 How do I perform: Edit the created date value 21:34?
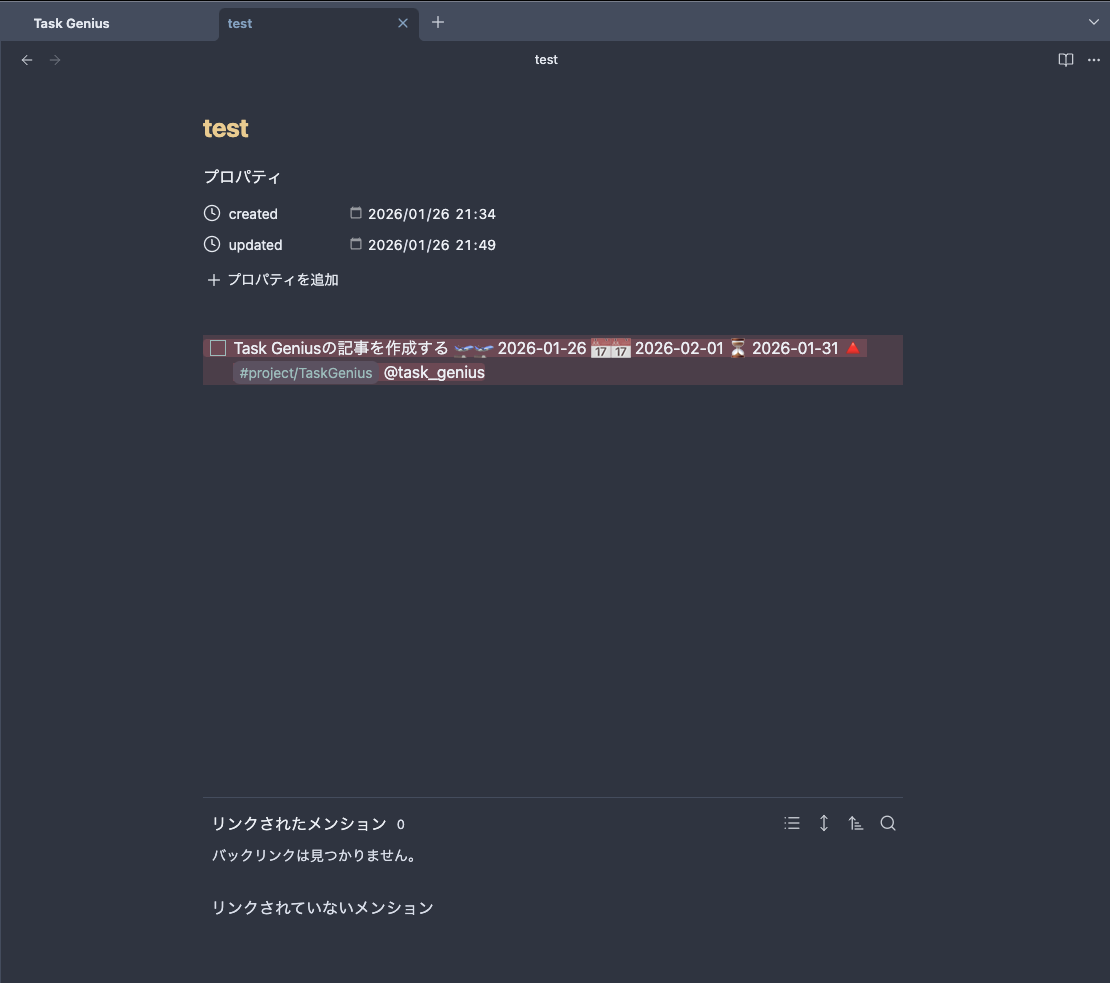[x=432, y=214]
